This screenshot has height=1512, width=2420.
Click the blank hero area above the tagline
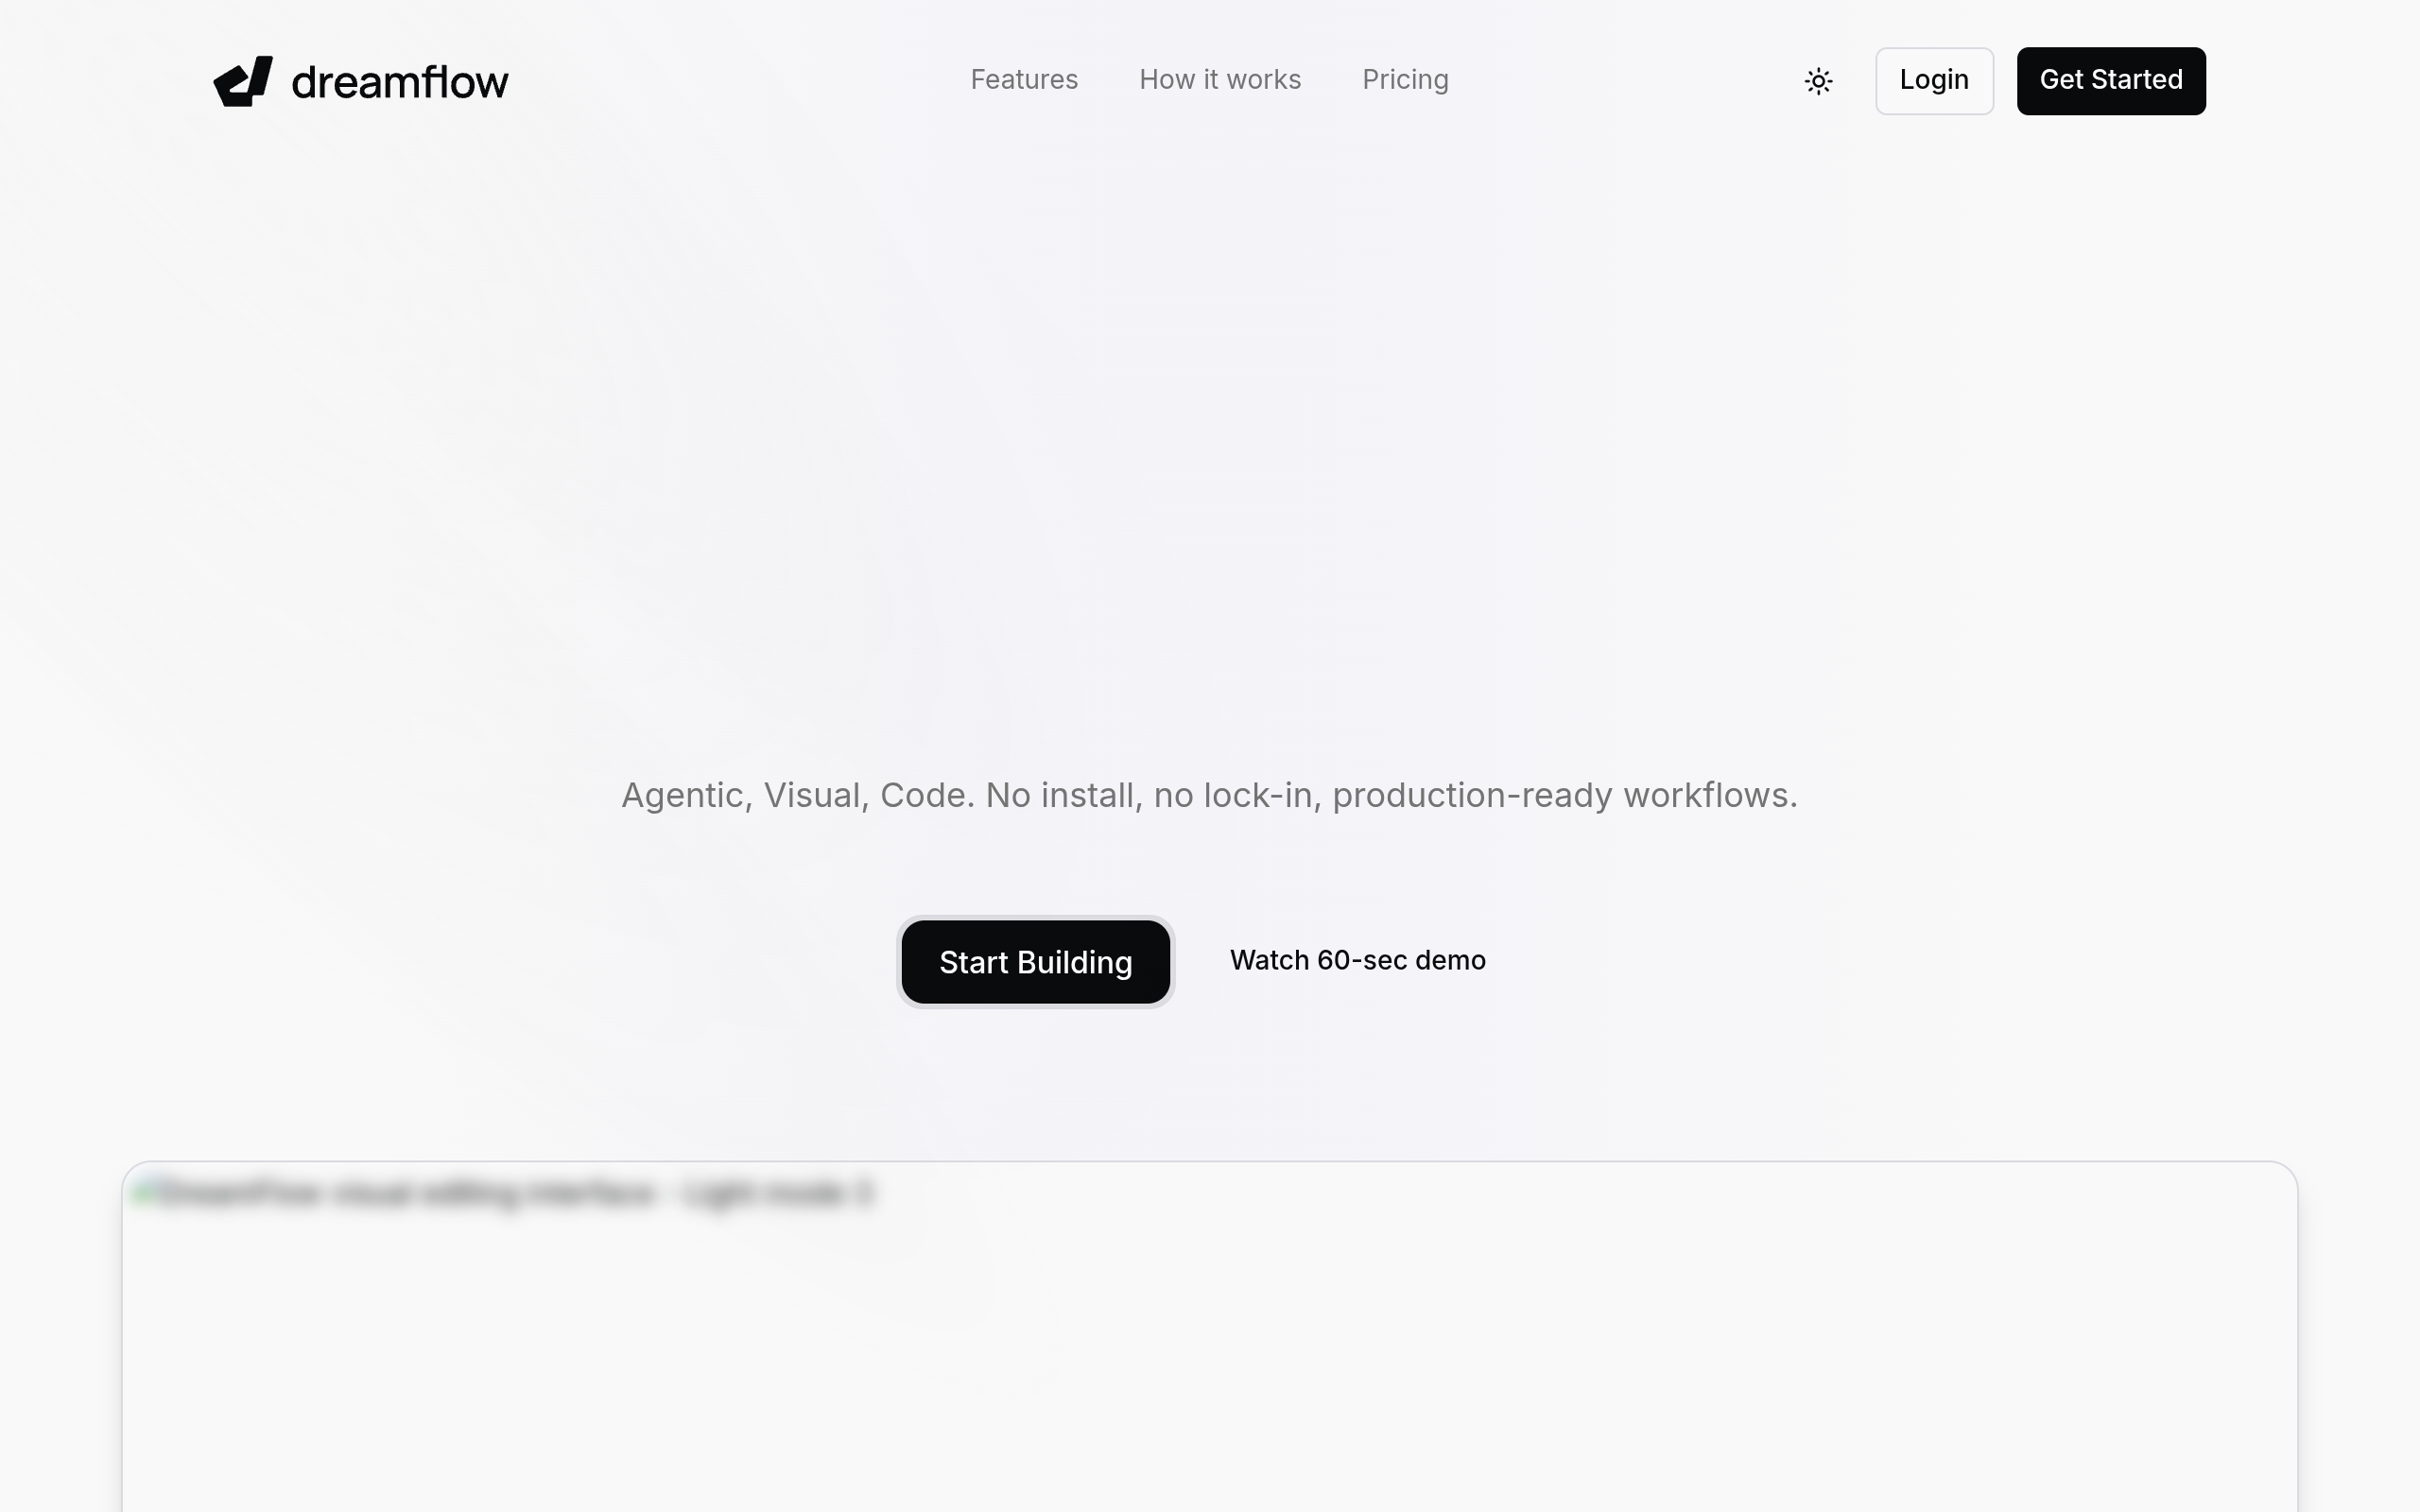1209,450
